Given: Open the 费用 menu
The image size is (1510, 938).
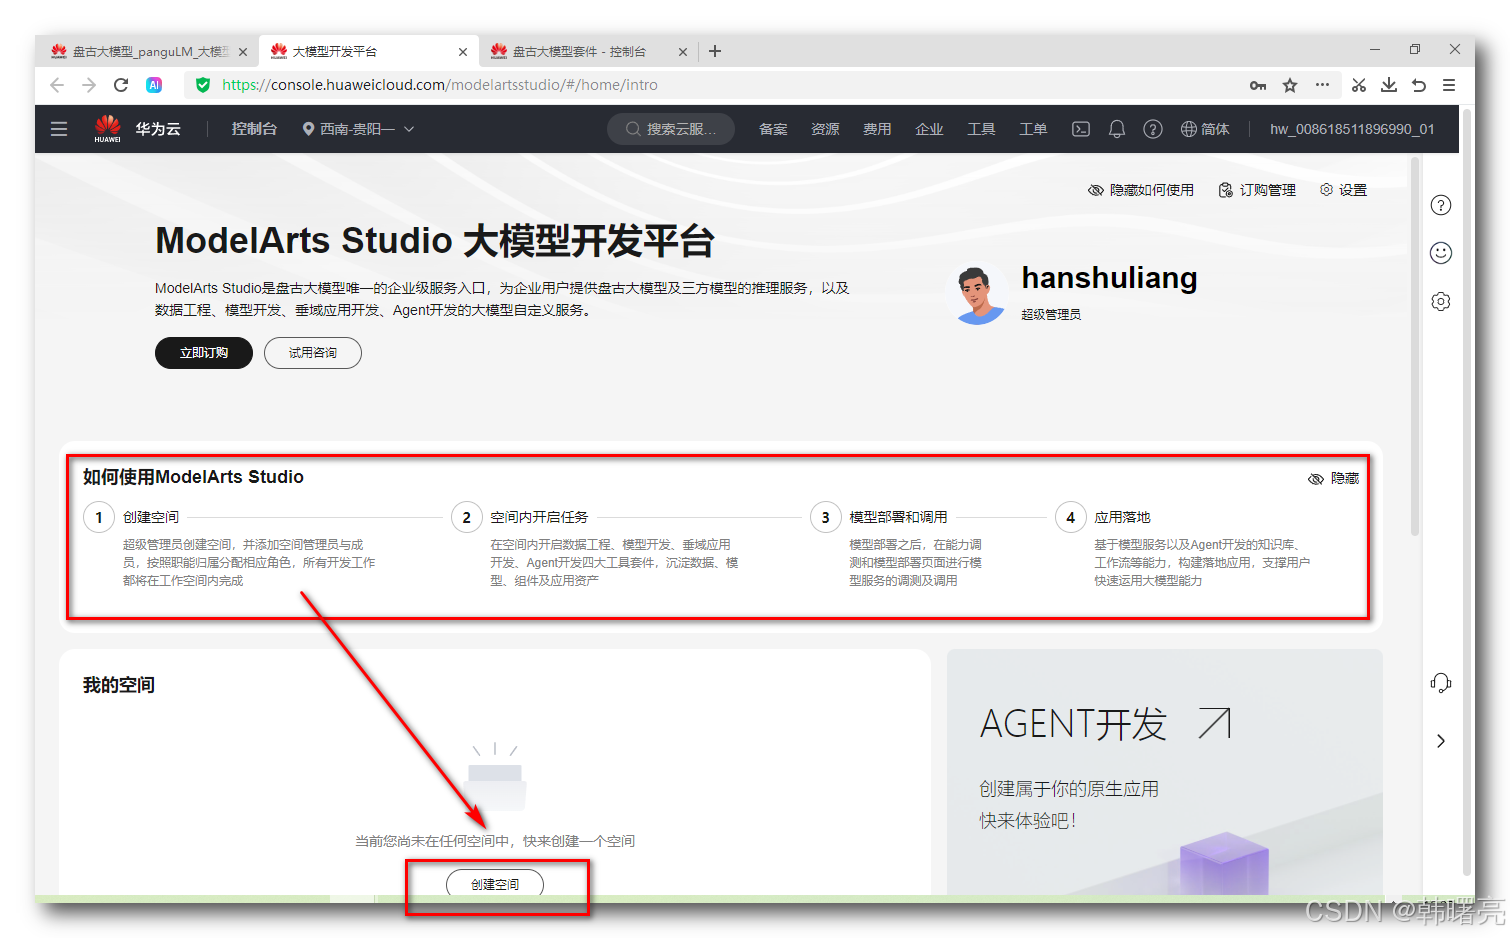Looking at the screenshot, I should coord(877,129).
